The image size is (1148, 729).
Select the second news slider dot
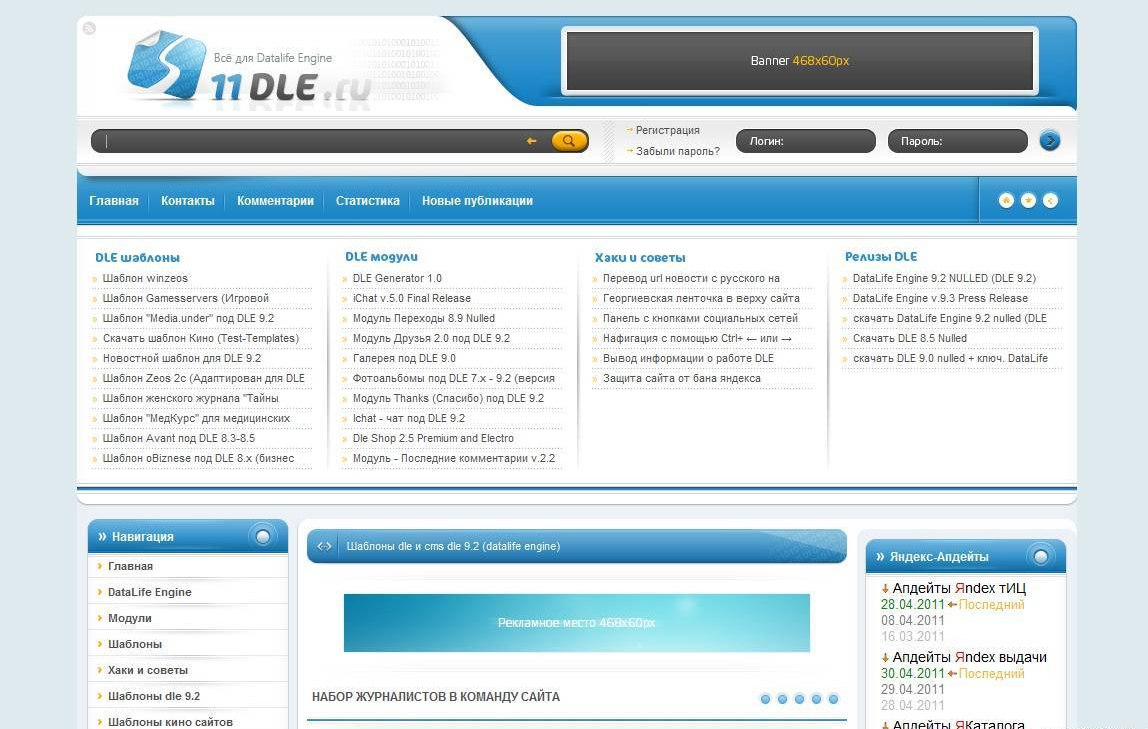click(782, 699)
